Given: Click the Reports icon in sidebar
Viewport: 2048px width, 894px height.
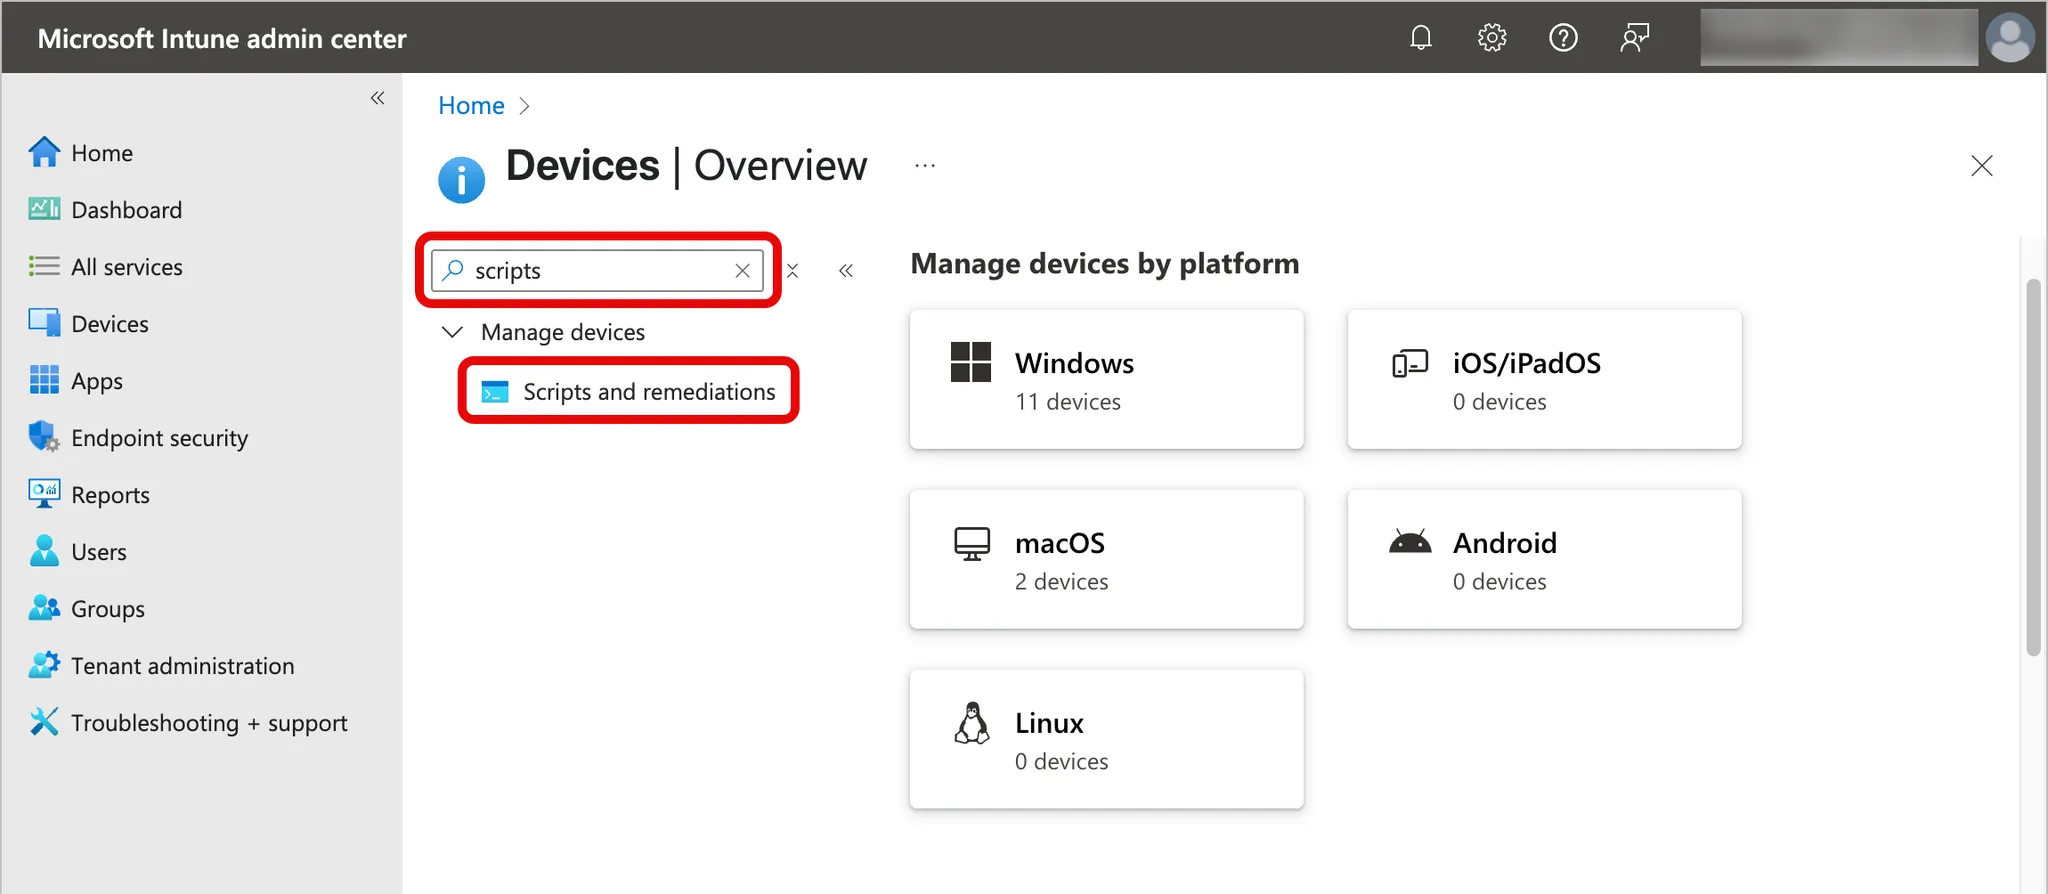Looking at the screenshot, I should pyautogui.click(x=44, y=494).
